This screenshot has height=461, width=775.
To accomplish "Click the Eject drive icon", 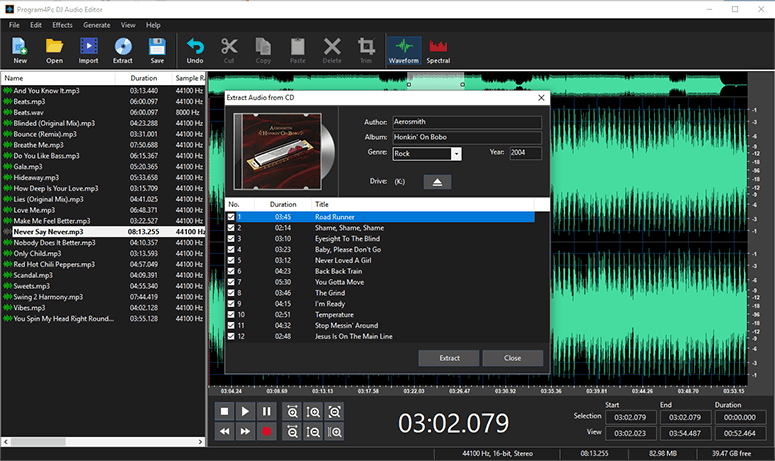I will click(437, 181).
